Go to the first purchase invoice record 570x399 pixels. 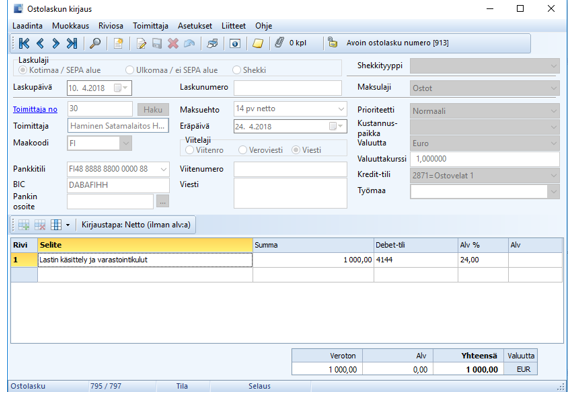24,43
